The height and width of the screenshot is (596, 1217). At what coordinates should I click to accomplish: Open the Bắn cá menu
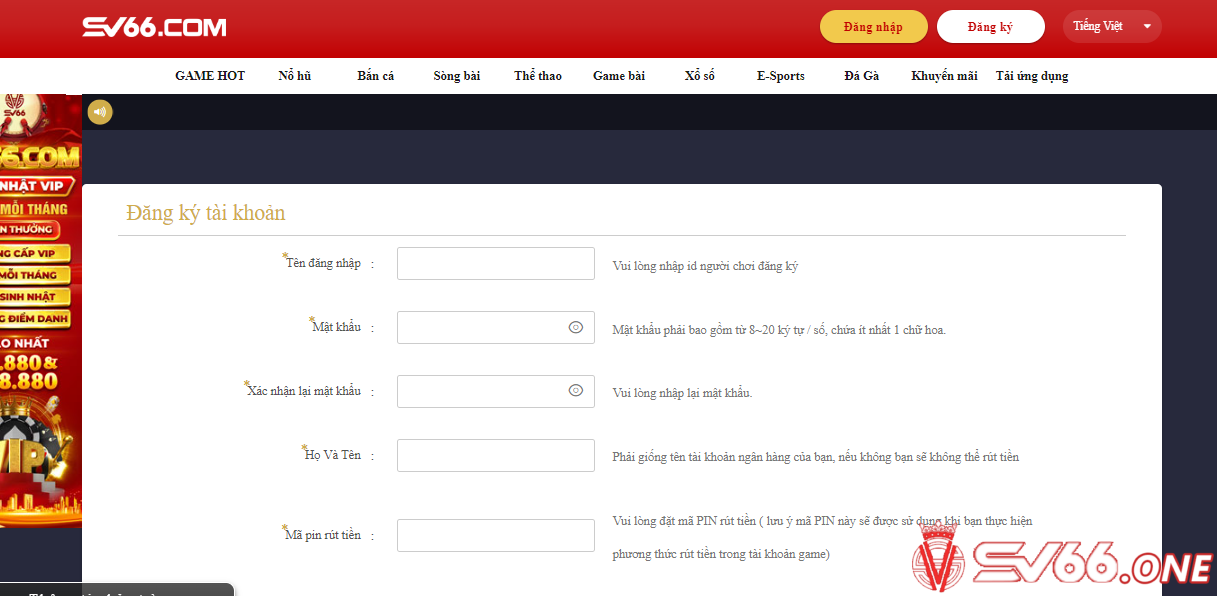(x=376, y=76)
